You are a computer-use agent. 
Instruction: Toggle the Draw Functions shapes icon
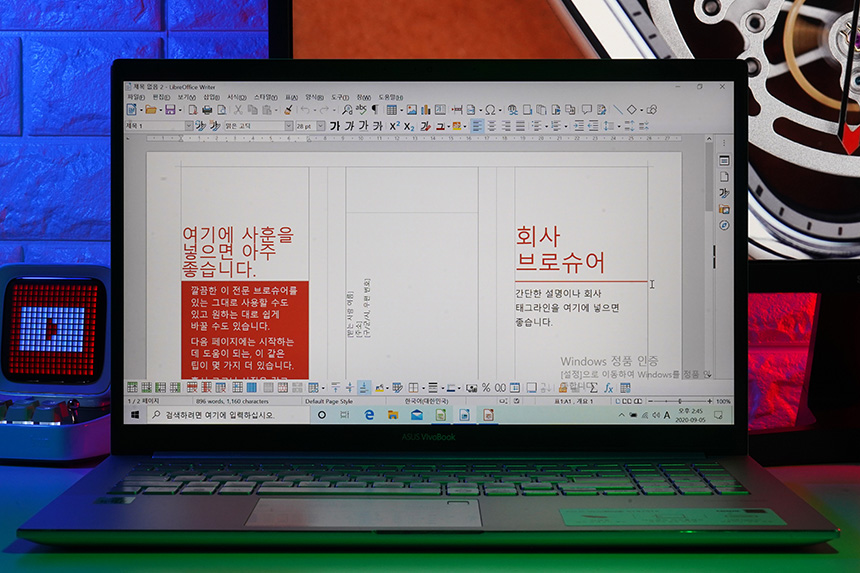652,110
